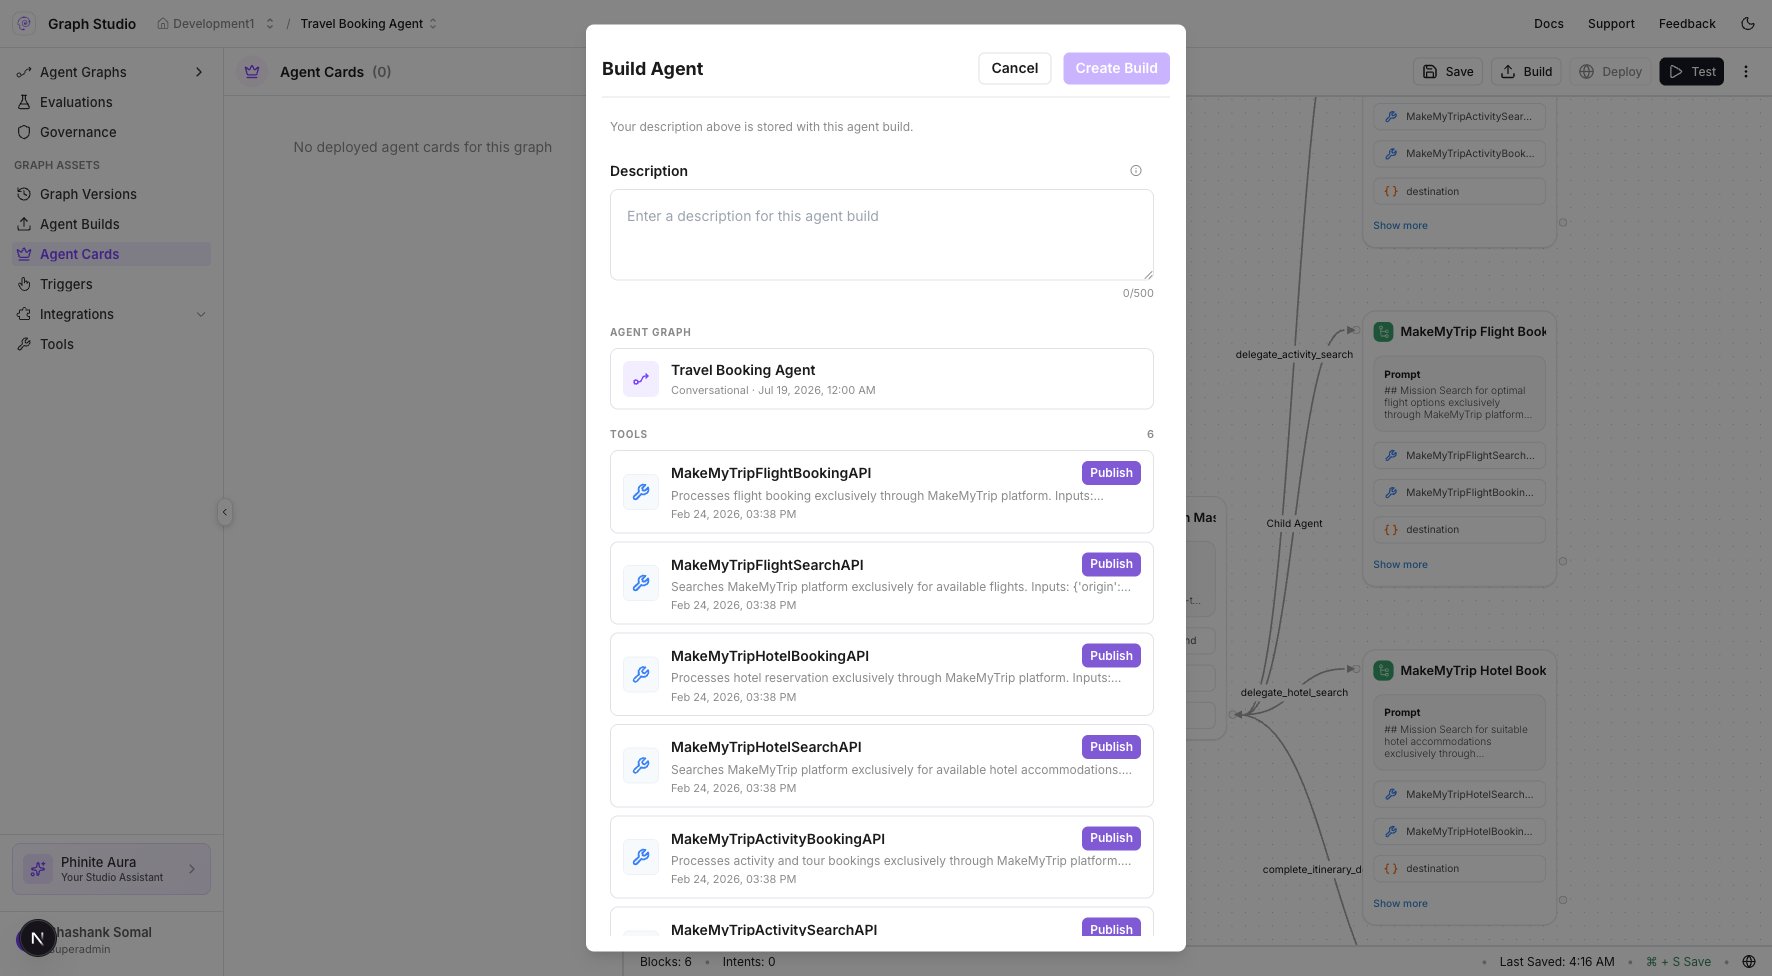Viewport: 1772px width, 976px height.
Task: Click the Graph Studio logo icon
Action: point(24,23)
